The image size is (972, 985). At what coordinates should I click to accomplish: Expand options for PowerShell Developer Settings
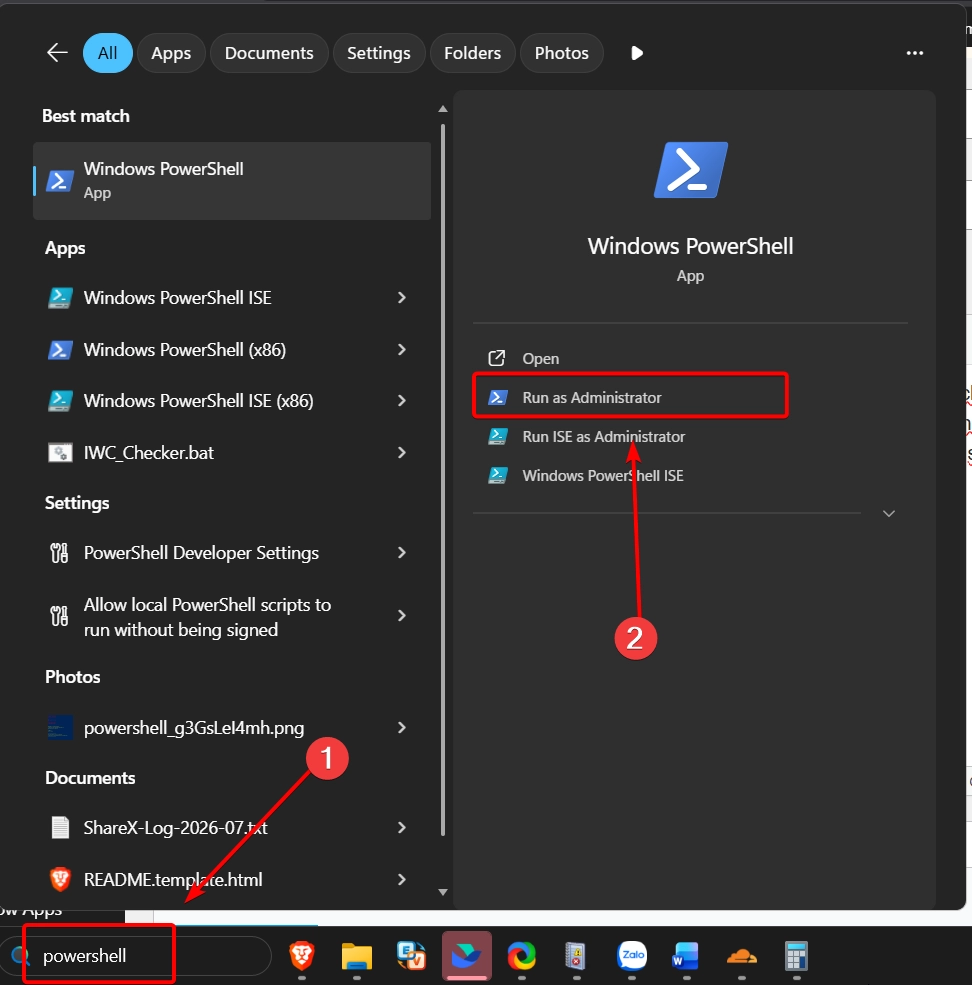click(x=402, y=553)
